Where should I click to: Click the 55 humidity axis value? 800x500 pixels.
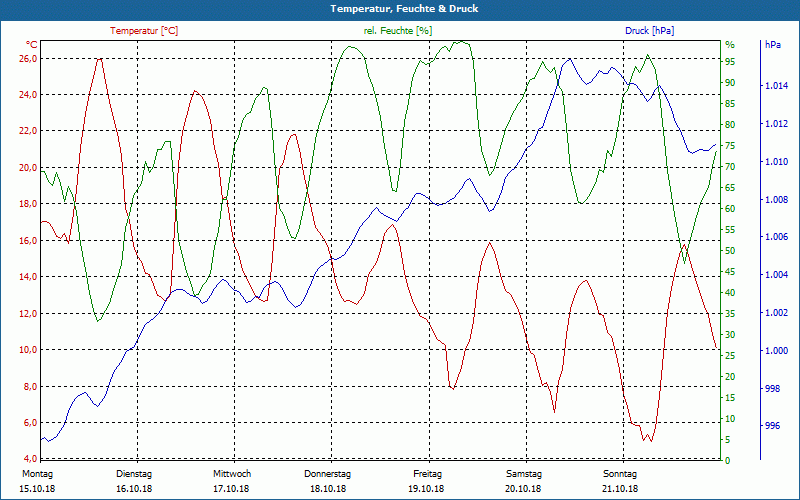point(730,230)
